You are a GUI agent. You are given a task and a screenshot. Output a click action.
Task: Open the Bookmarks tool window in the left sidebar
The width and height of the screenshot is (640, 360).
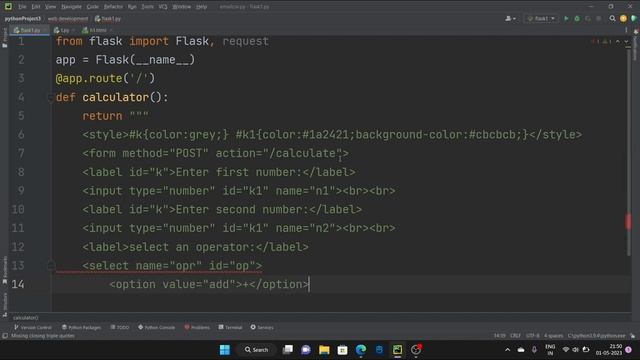click(x=4, y=270)
